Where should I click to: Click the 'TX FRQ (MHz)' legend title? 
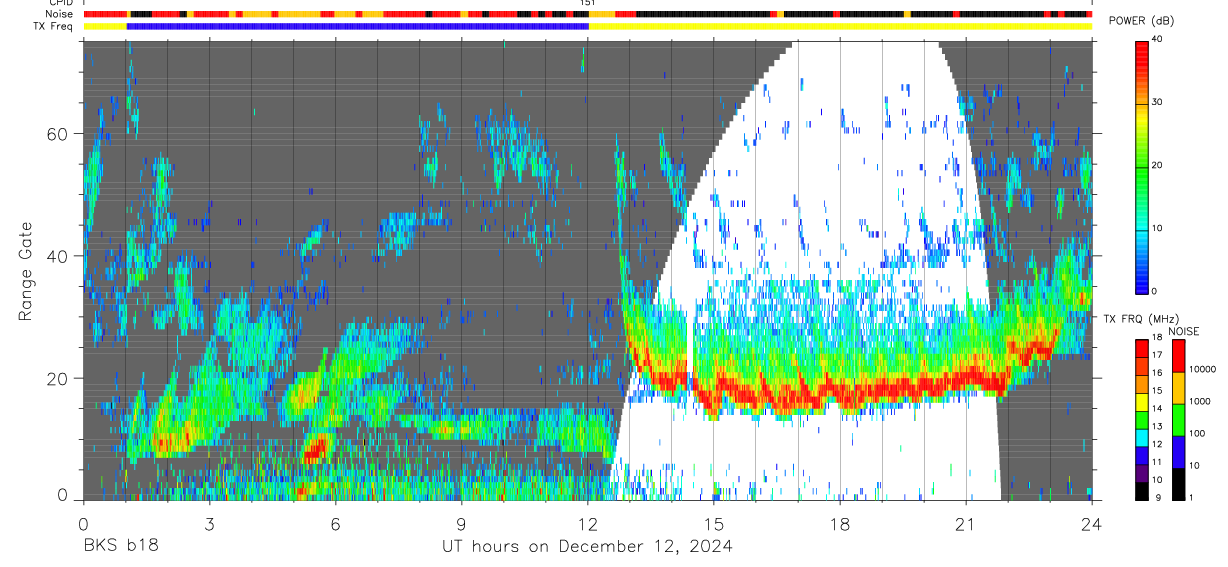1139,319
